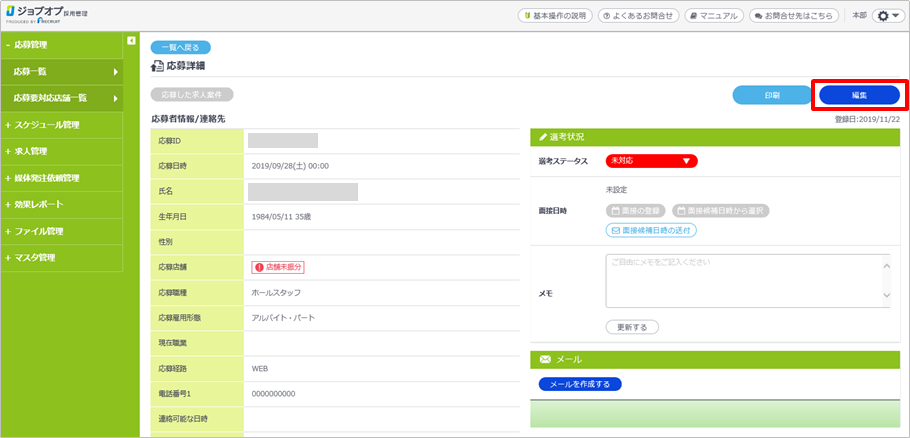Screen dimensions: 910x438
Task: Collapse the 応募管理 sidebar section
Action: pos(60,45)
